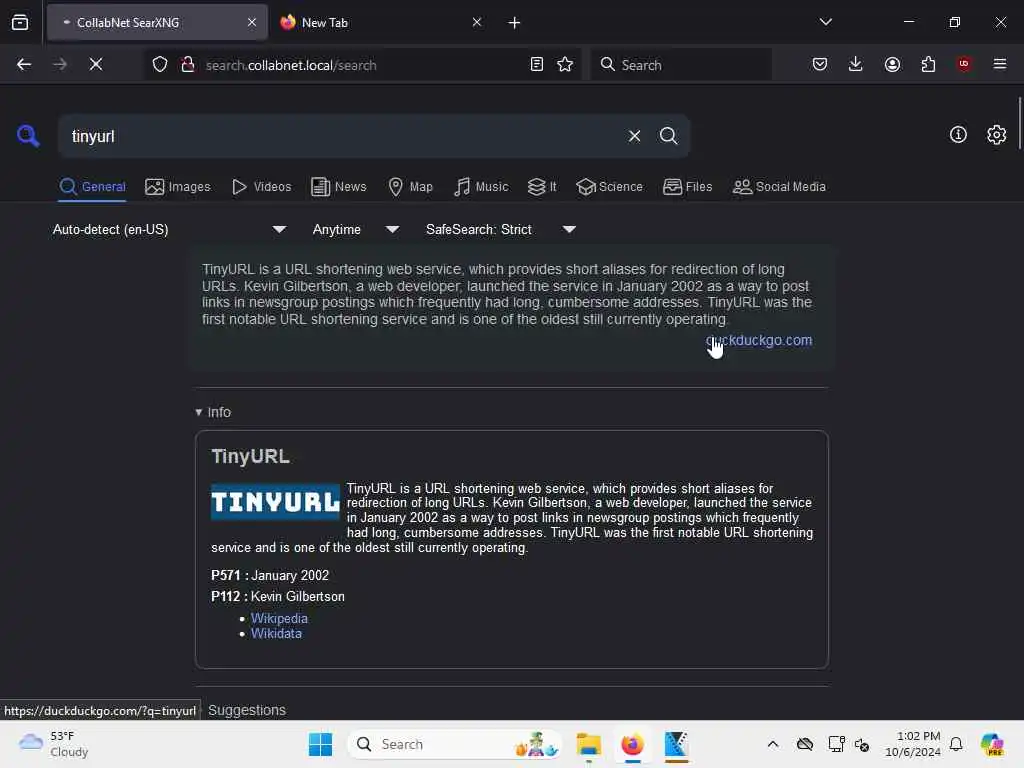
Task: Open the Firefox downloads panel
Action: tap(856, 64)
